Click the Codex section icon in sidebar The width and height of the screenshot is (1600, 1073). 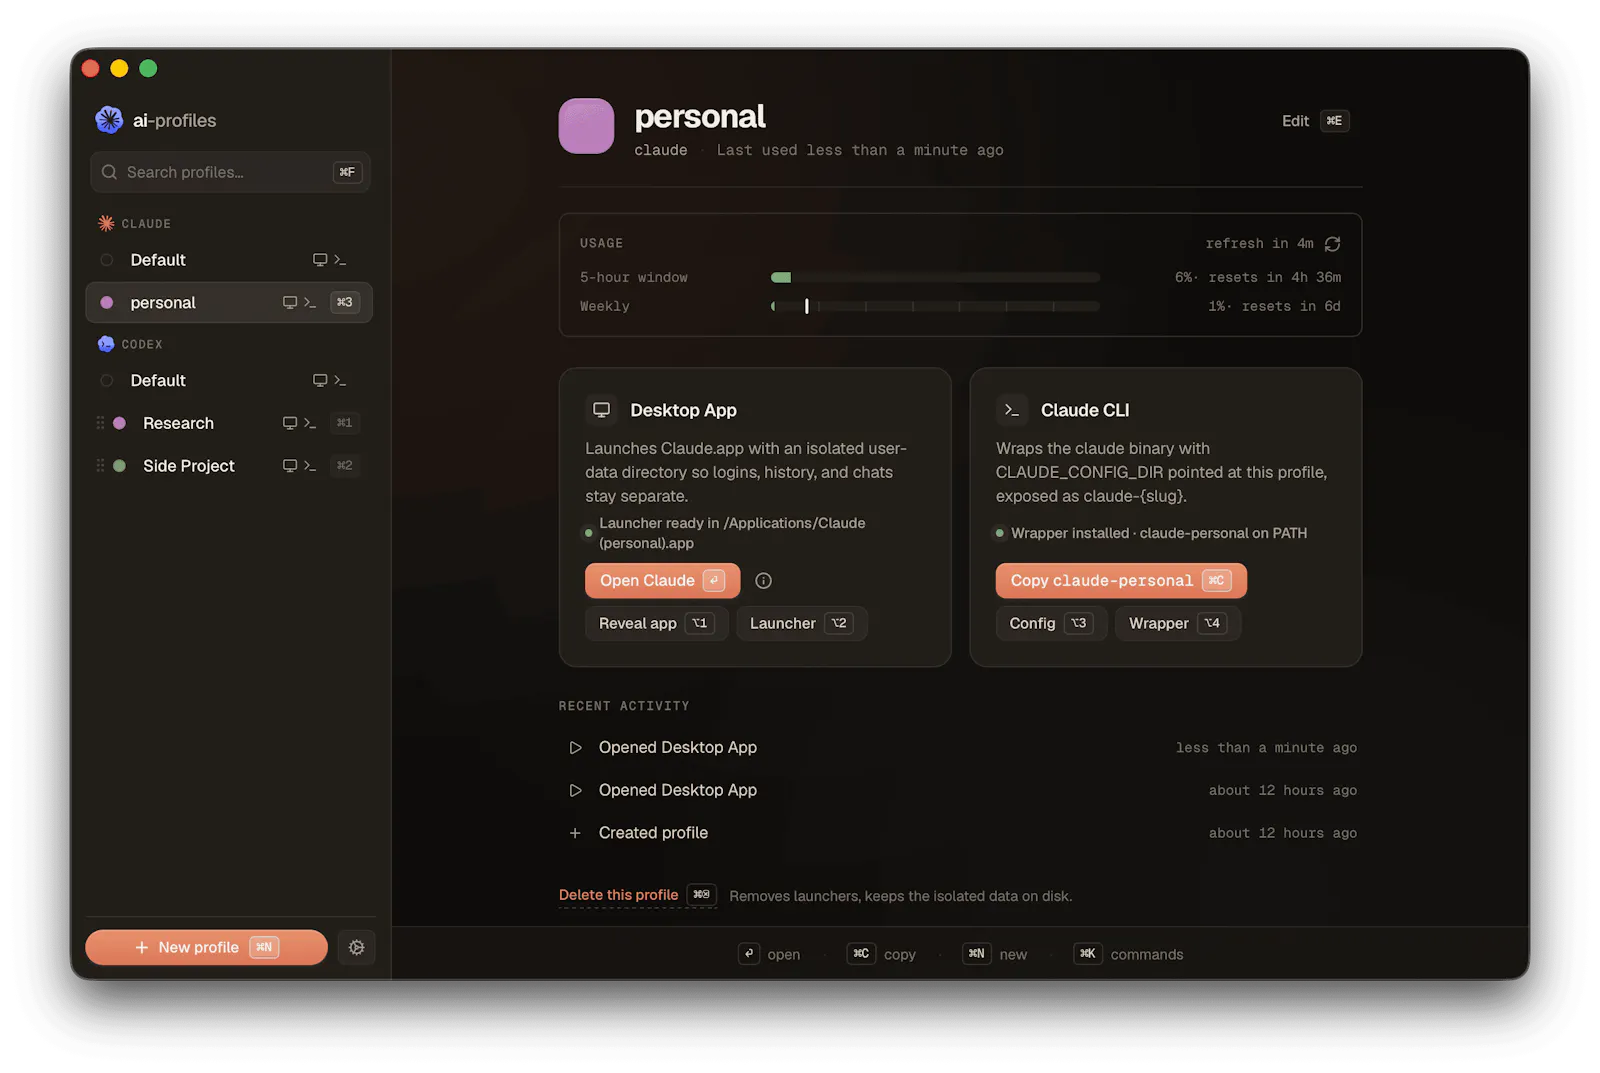pyautogui.click(x=106, y=344)
